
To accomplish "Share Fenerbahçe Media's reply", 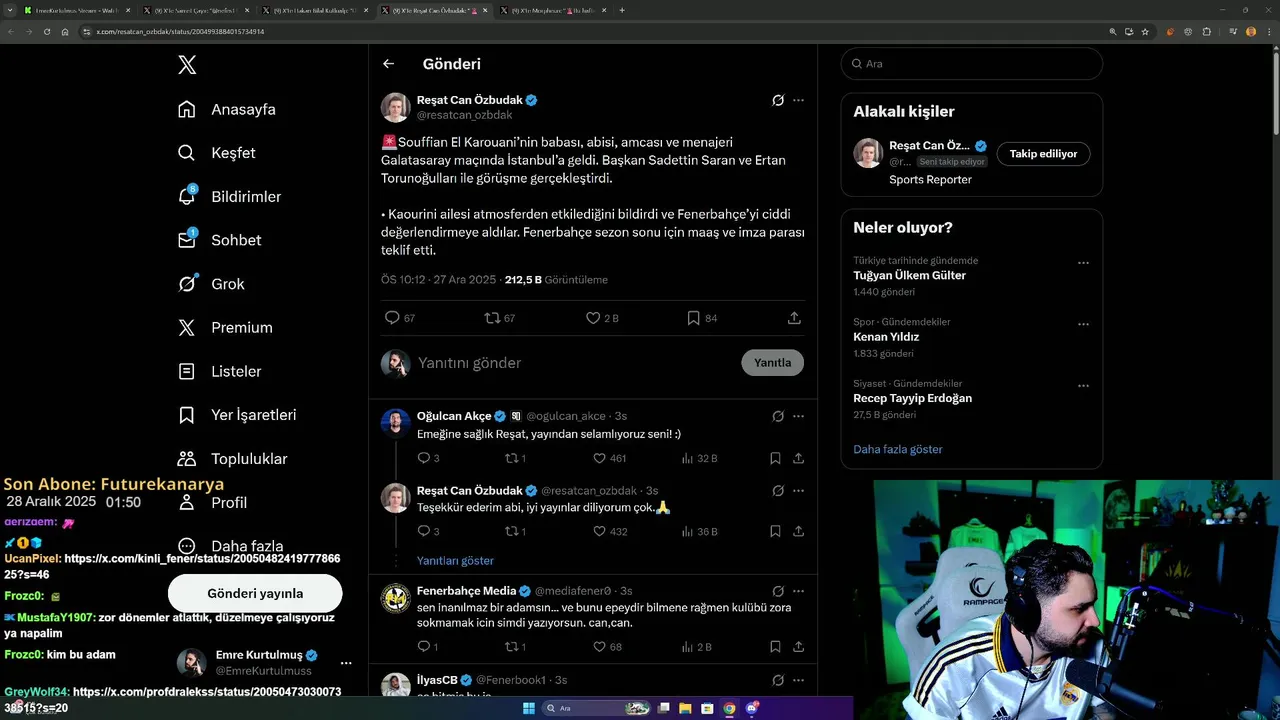I will [798, 647].
